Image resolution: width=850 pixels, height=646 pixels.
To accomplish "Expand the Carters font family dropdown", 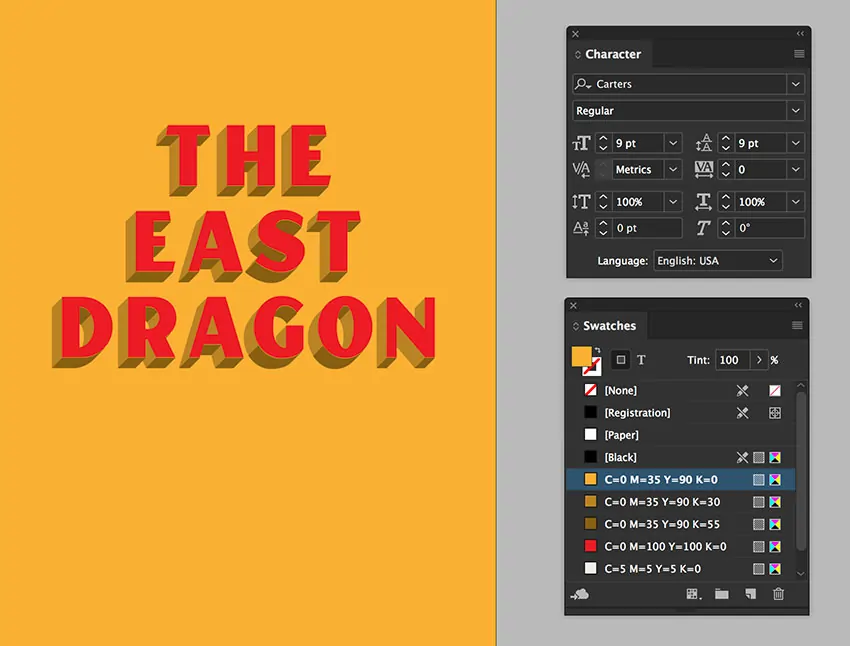I will 795,85.
